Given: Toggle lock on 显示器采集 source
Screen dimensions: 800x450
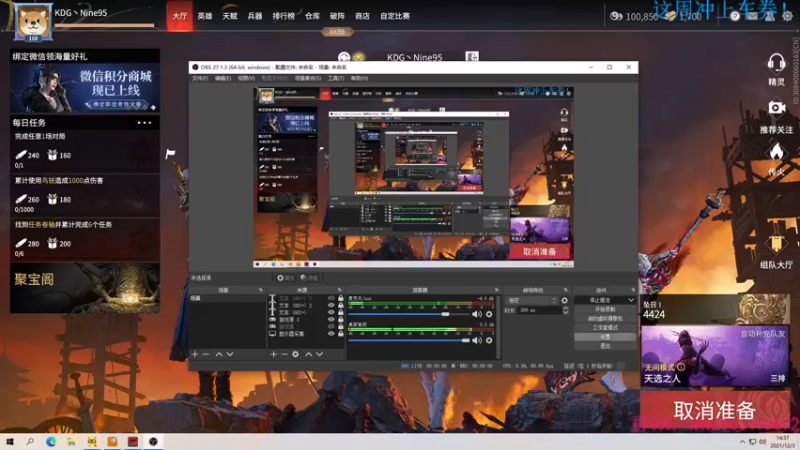Looking at the screenshot, I should pos(341,334).
